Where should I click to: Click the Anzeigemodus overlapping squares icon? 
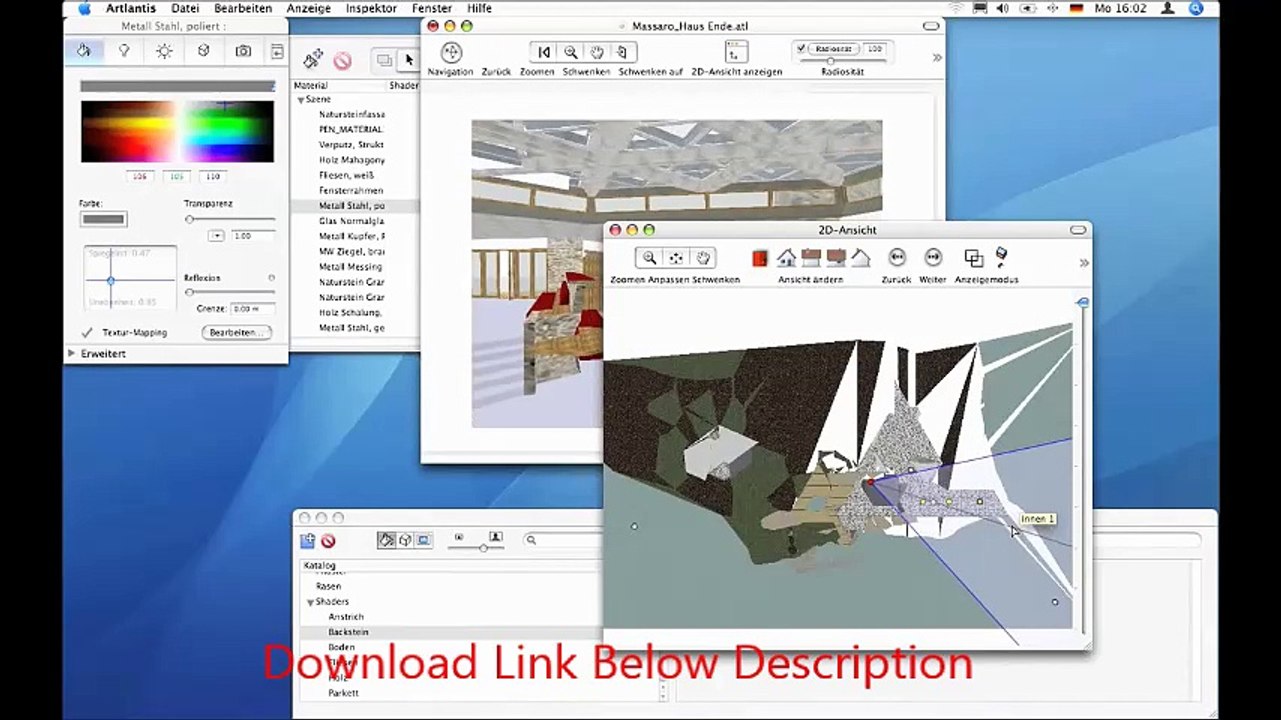[973, 258]
